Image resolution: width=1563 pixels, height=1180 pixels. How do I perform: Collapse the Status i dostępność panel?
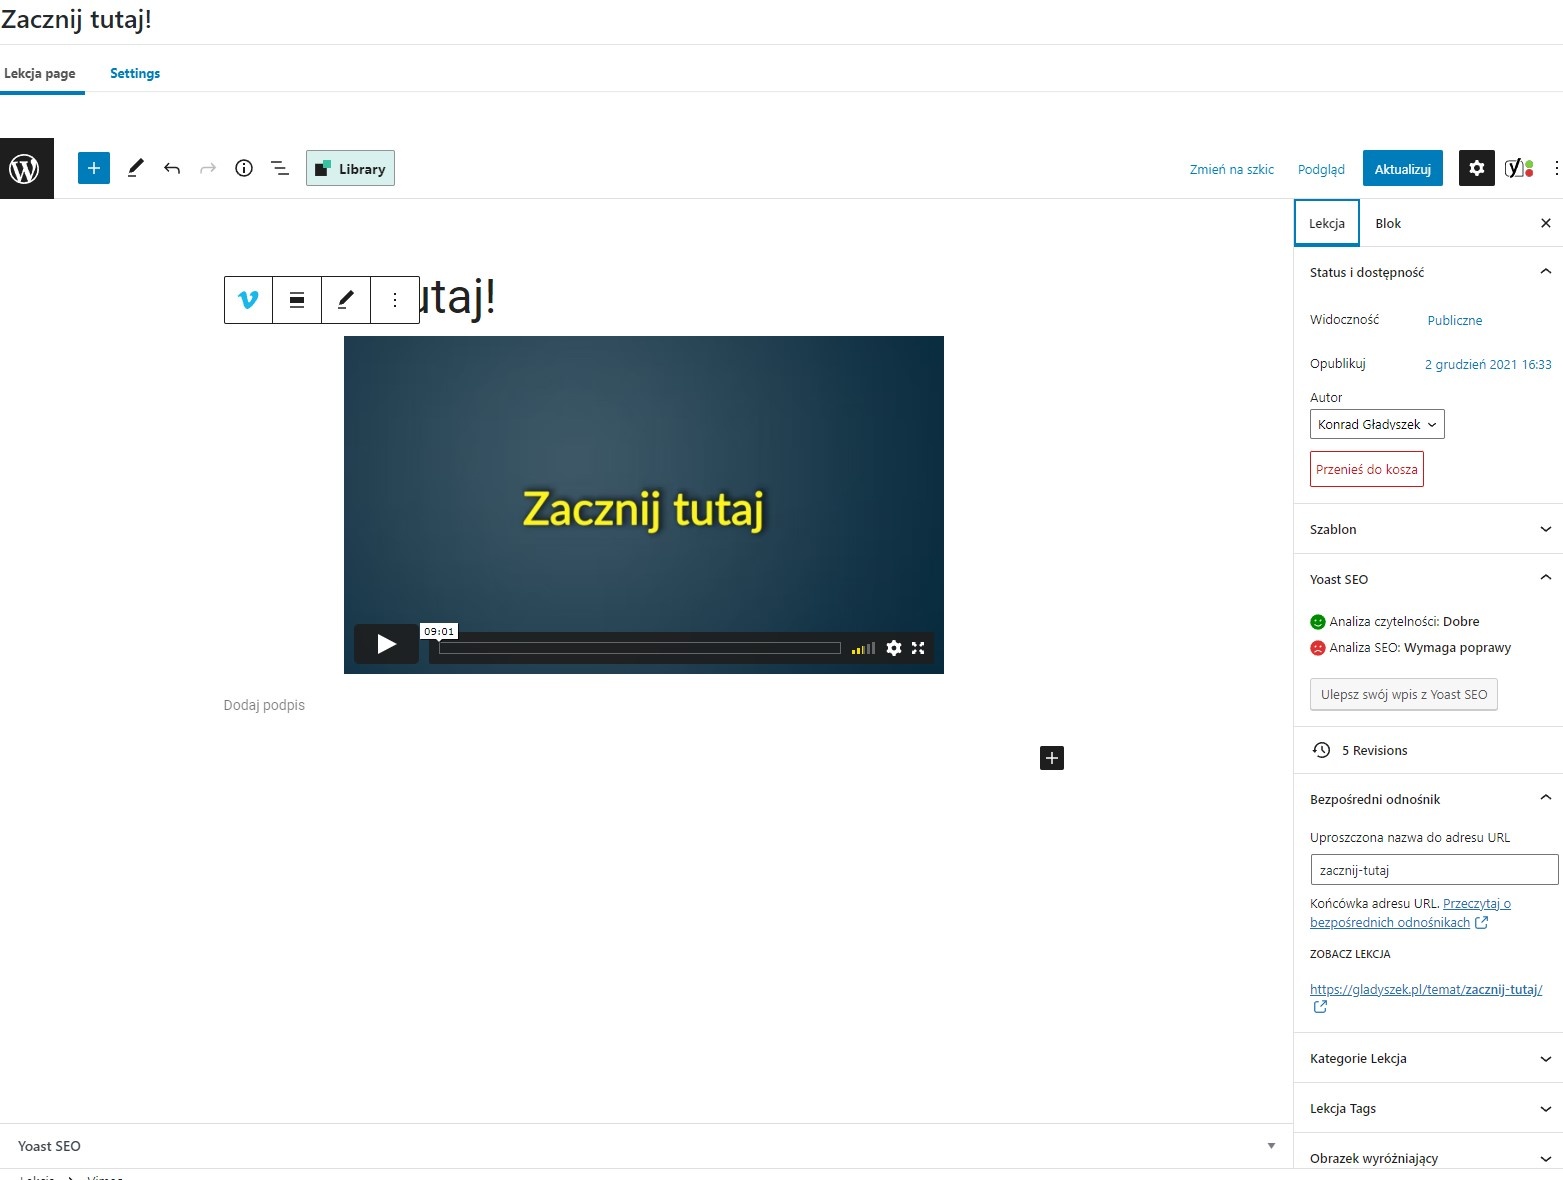[x=1428, y=272]
